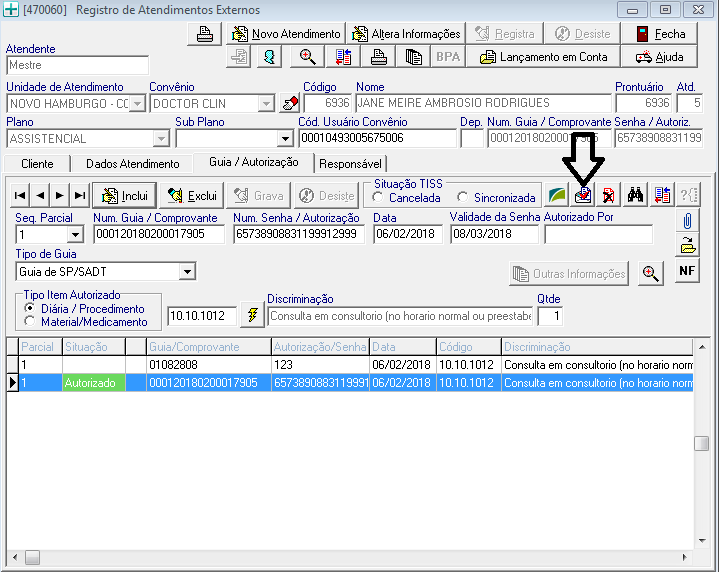Open the Plano dropdown
This screenshot has height=573, width=719.
point(161,138)
